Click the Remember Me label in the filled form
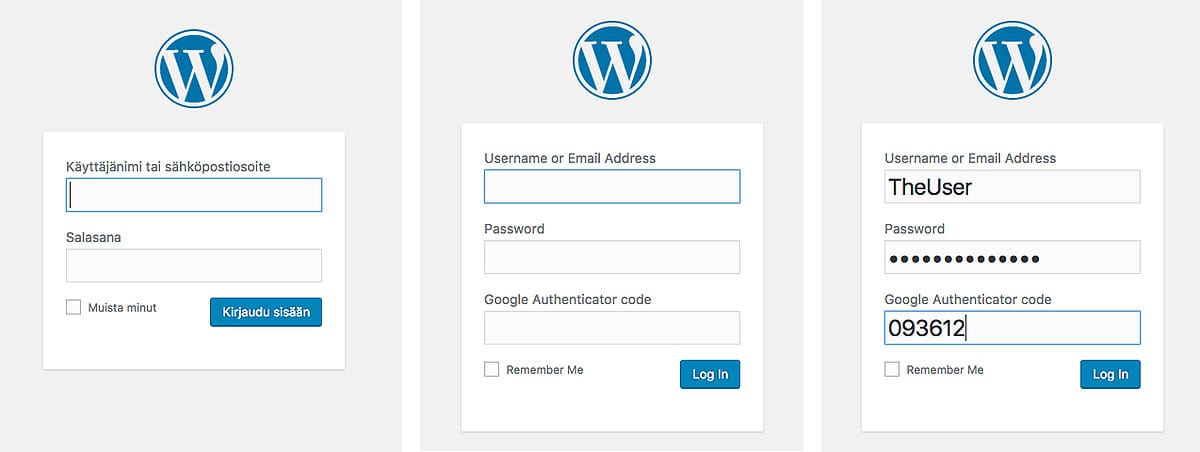Screen dimensions: 1200x452 (x=945, y=370)
